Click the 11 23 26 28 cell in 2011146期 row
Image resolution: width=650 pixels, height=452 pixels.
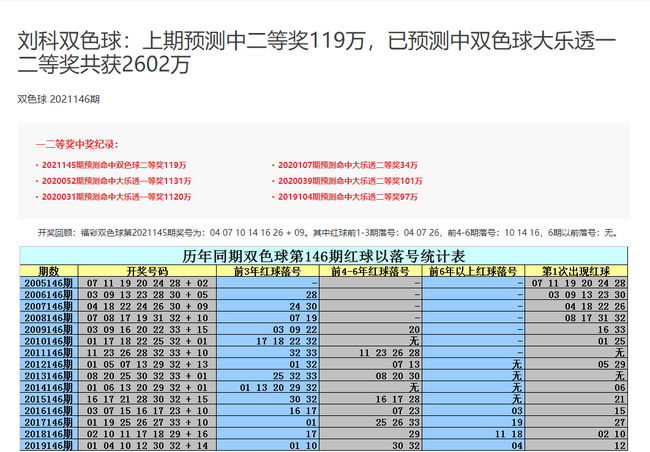(x=370, y=352)
